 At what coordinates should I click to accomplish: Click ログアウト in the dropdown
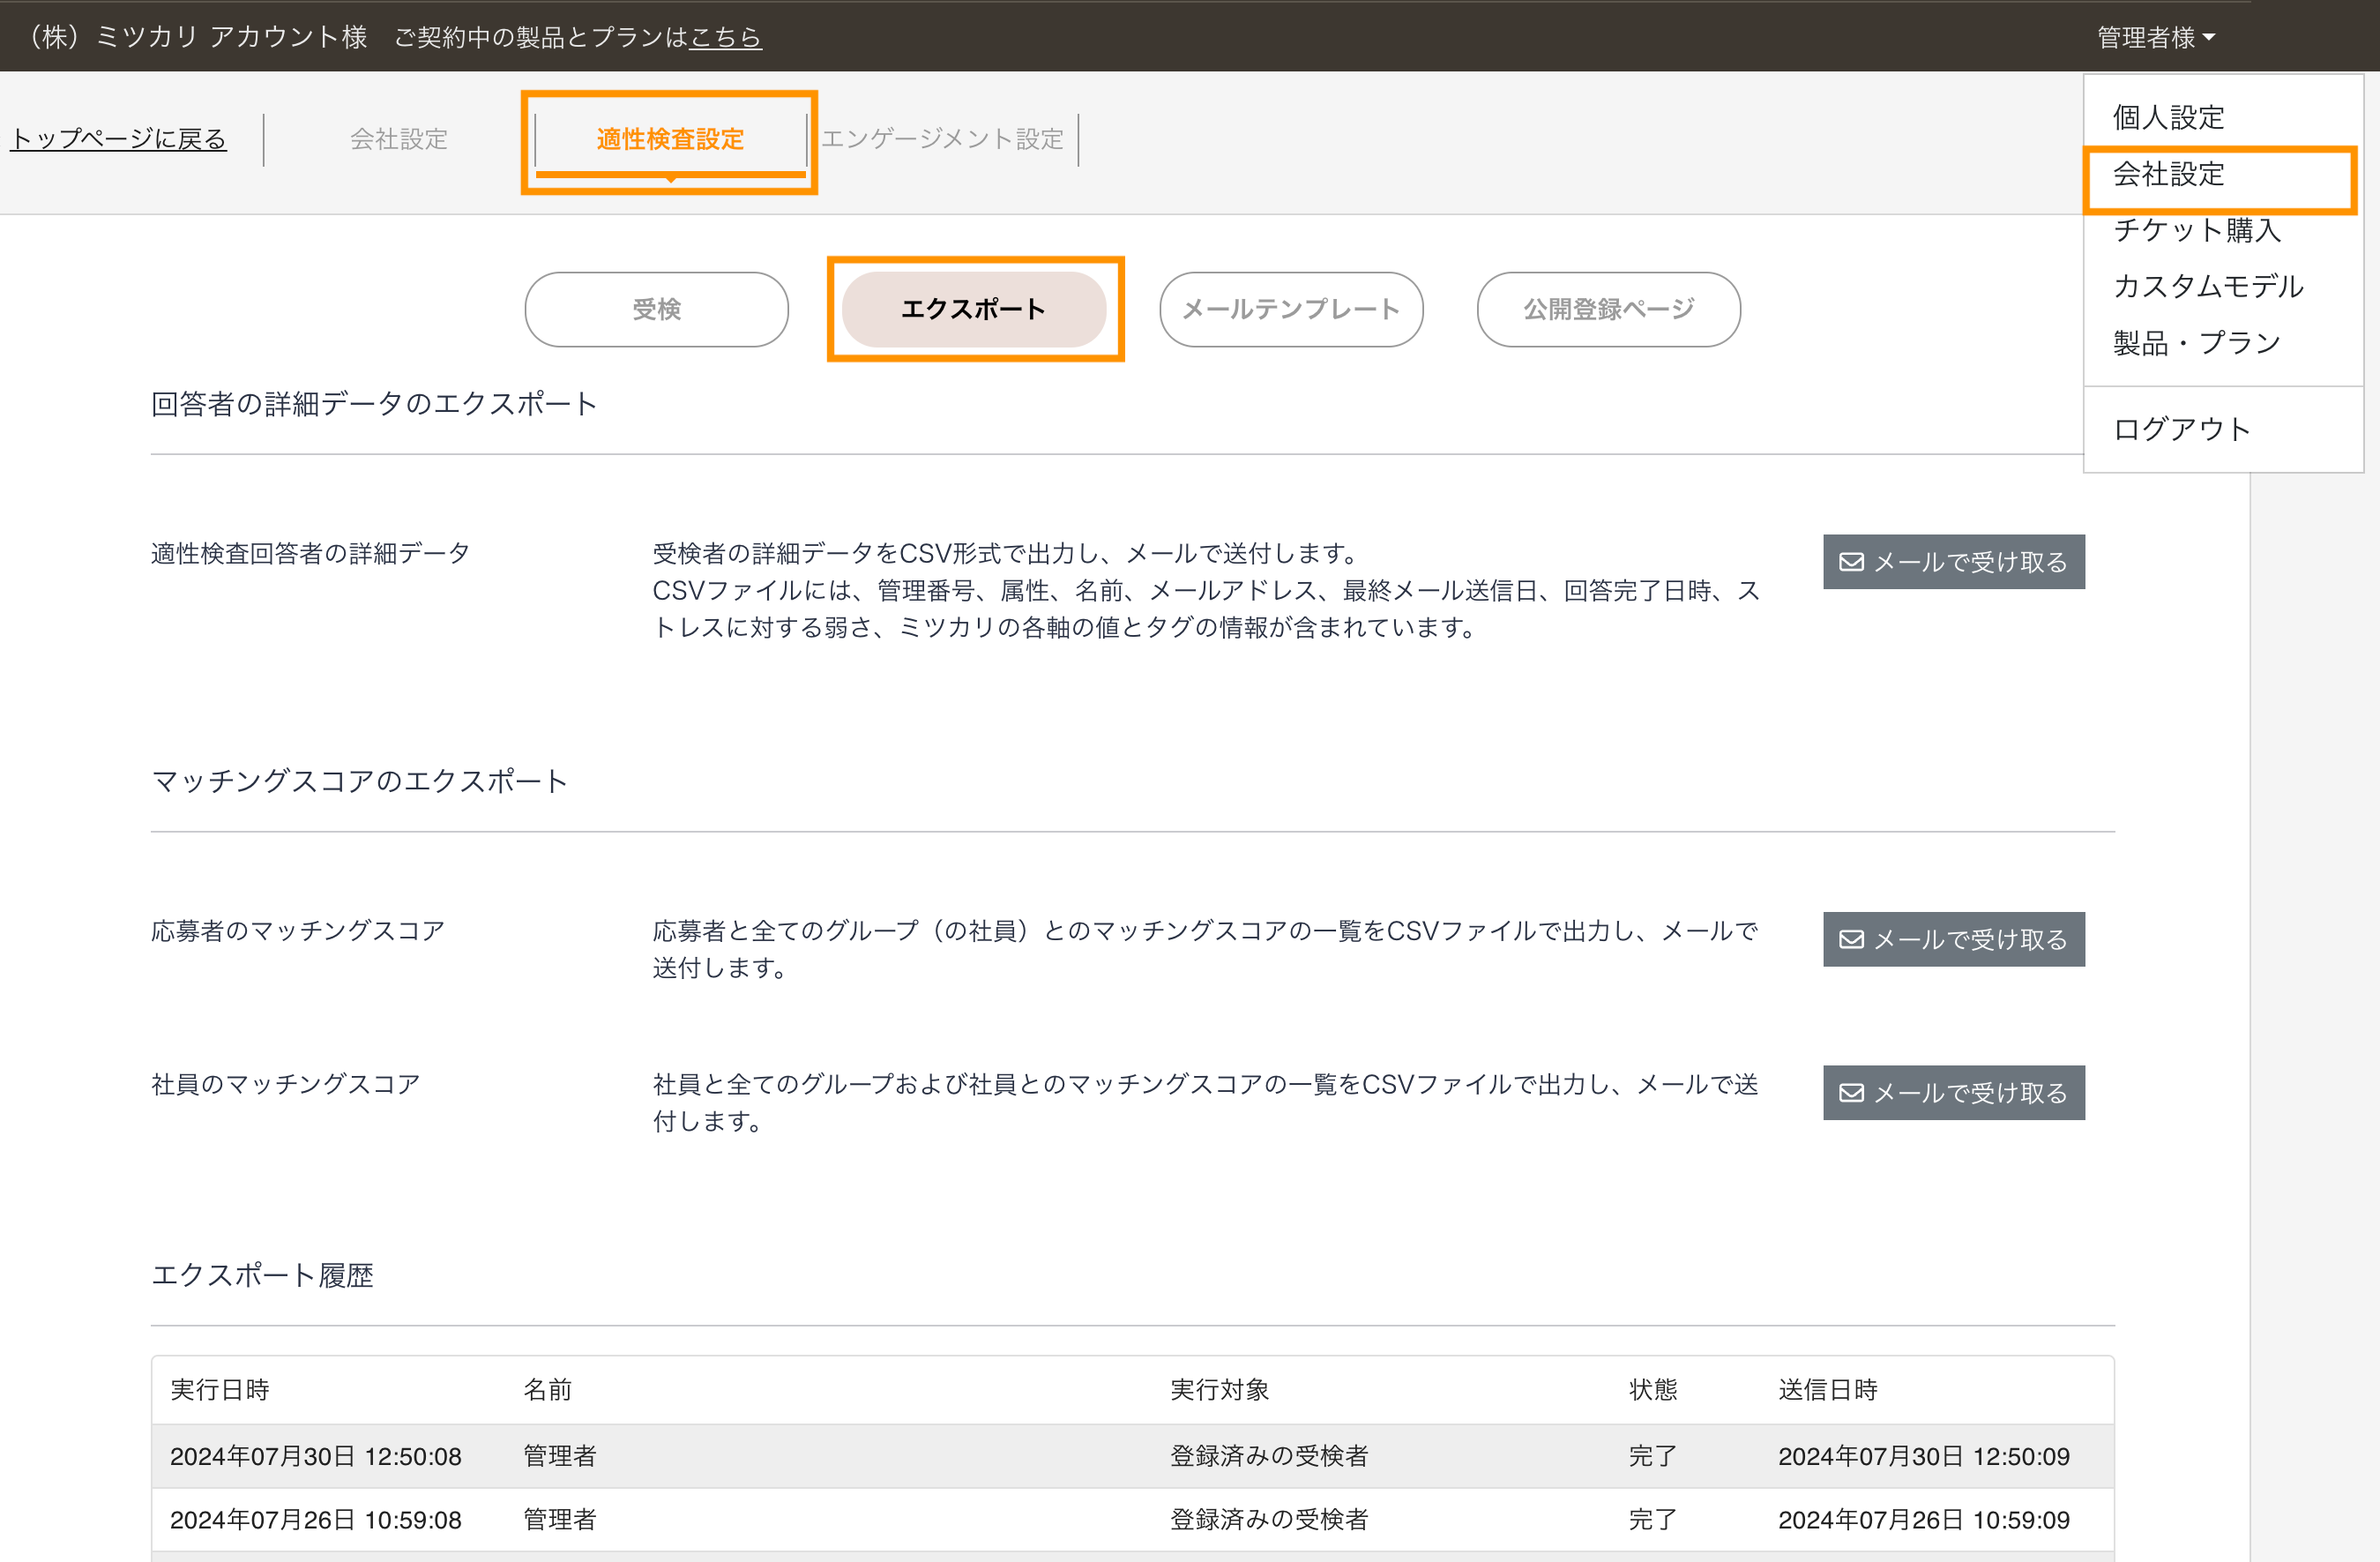[2181, 429]
